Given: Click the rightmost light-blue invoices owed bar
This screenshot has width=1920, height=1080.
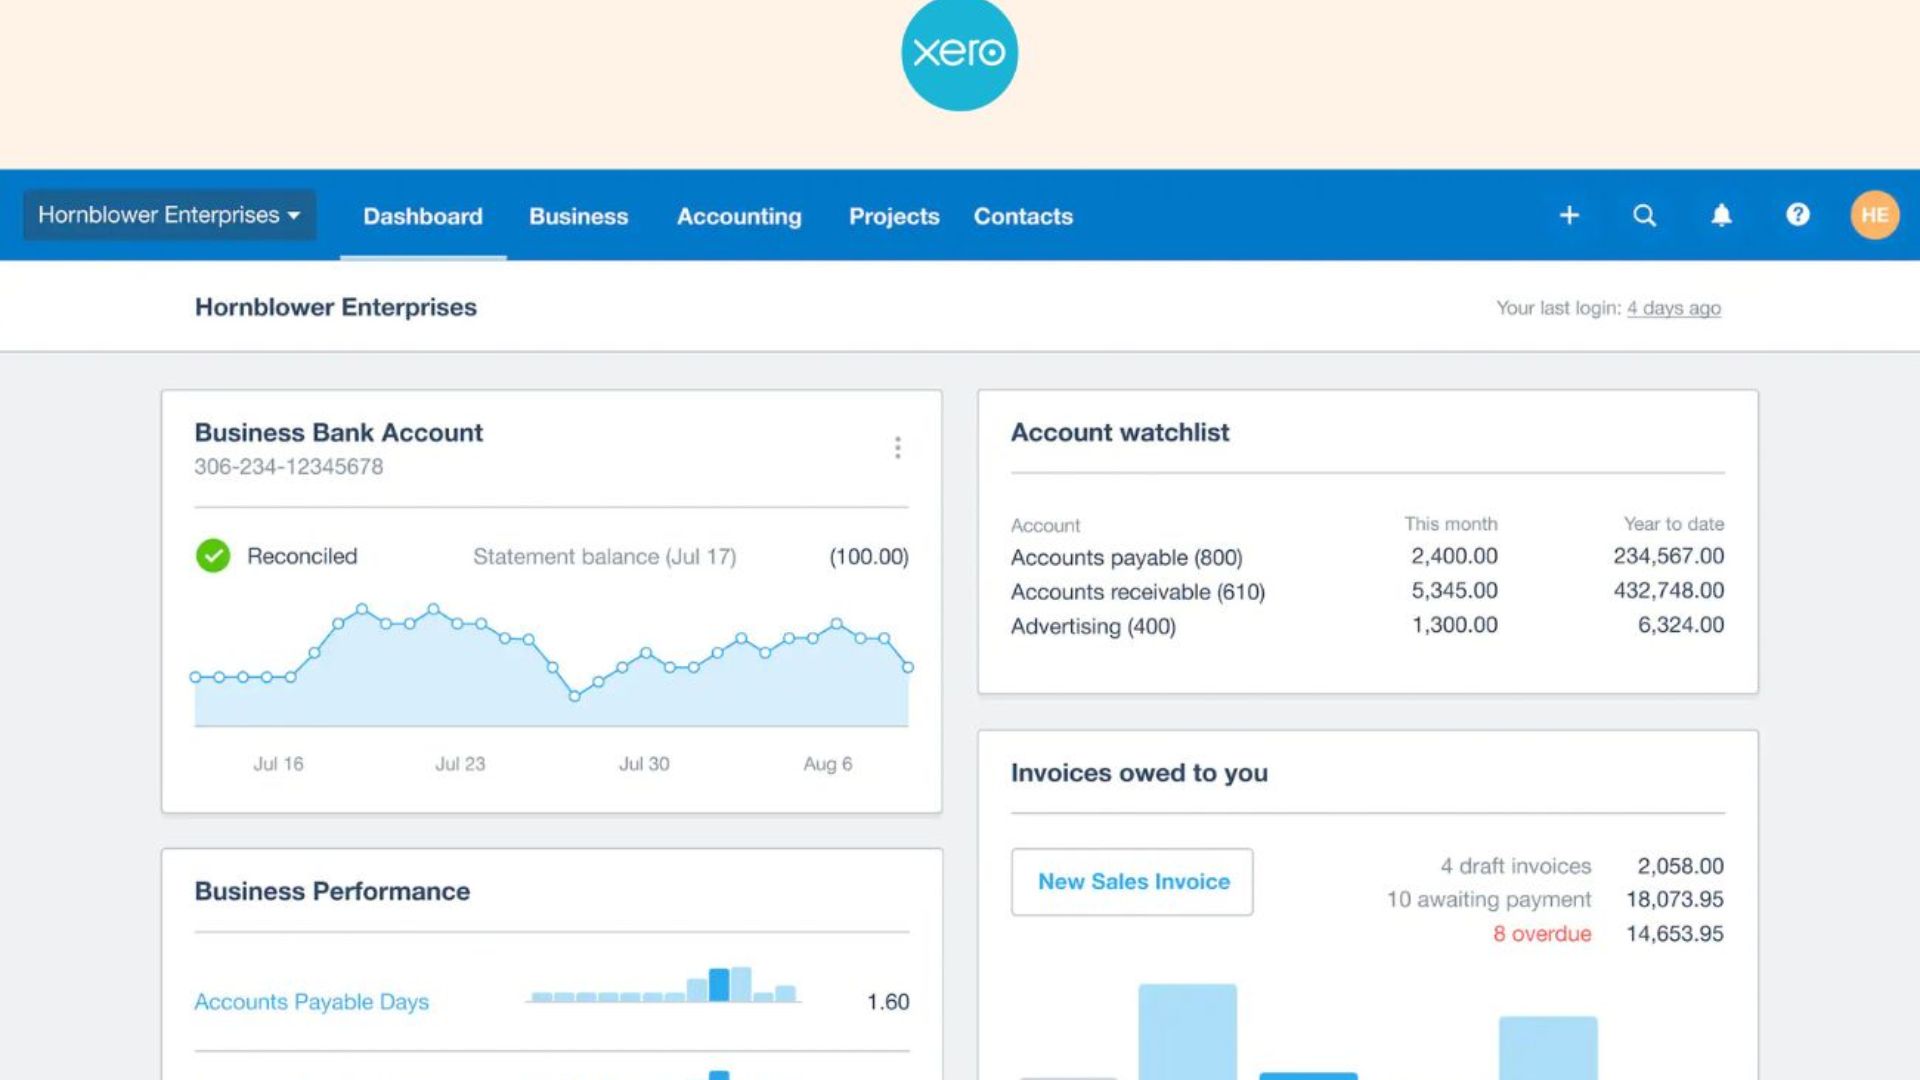Looking at the screenshot, I should (1547, 1047).
